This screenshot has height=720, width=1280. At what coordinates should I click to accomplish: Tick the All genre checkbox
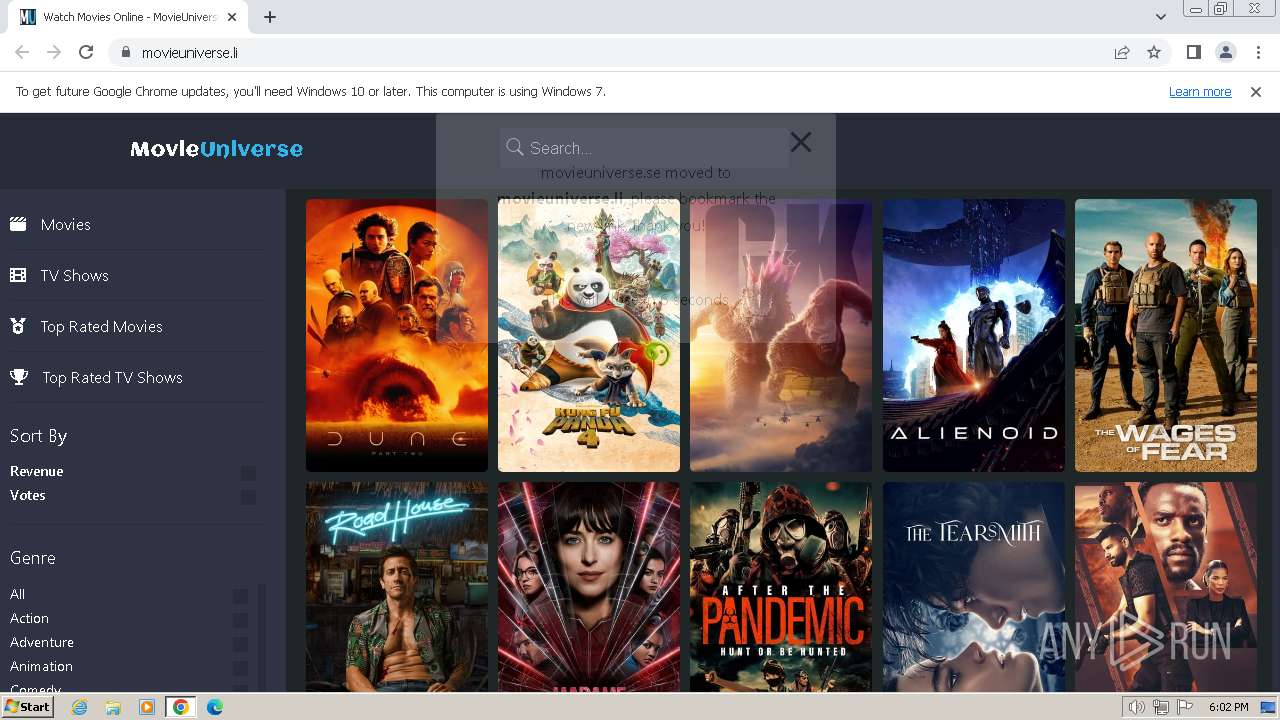pos(240,596)
